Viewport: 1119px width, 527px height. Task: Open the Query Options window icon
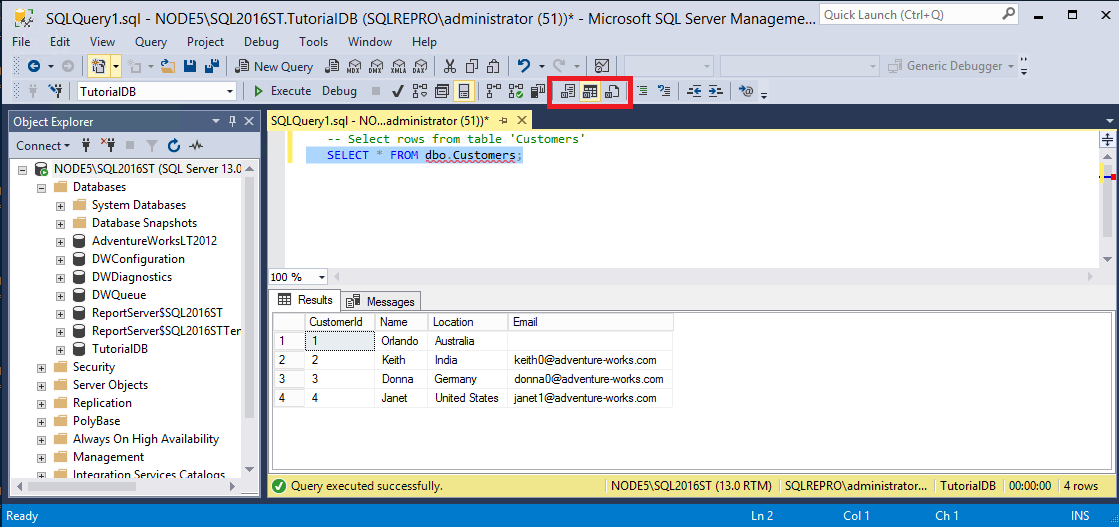tap(442, 91)
